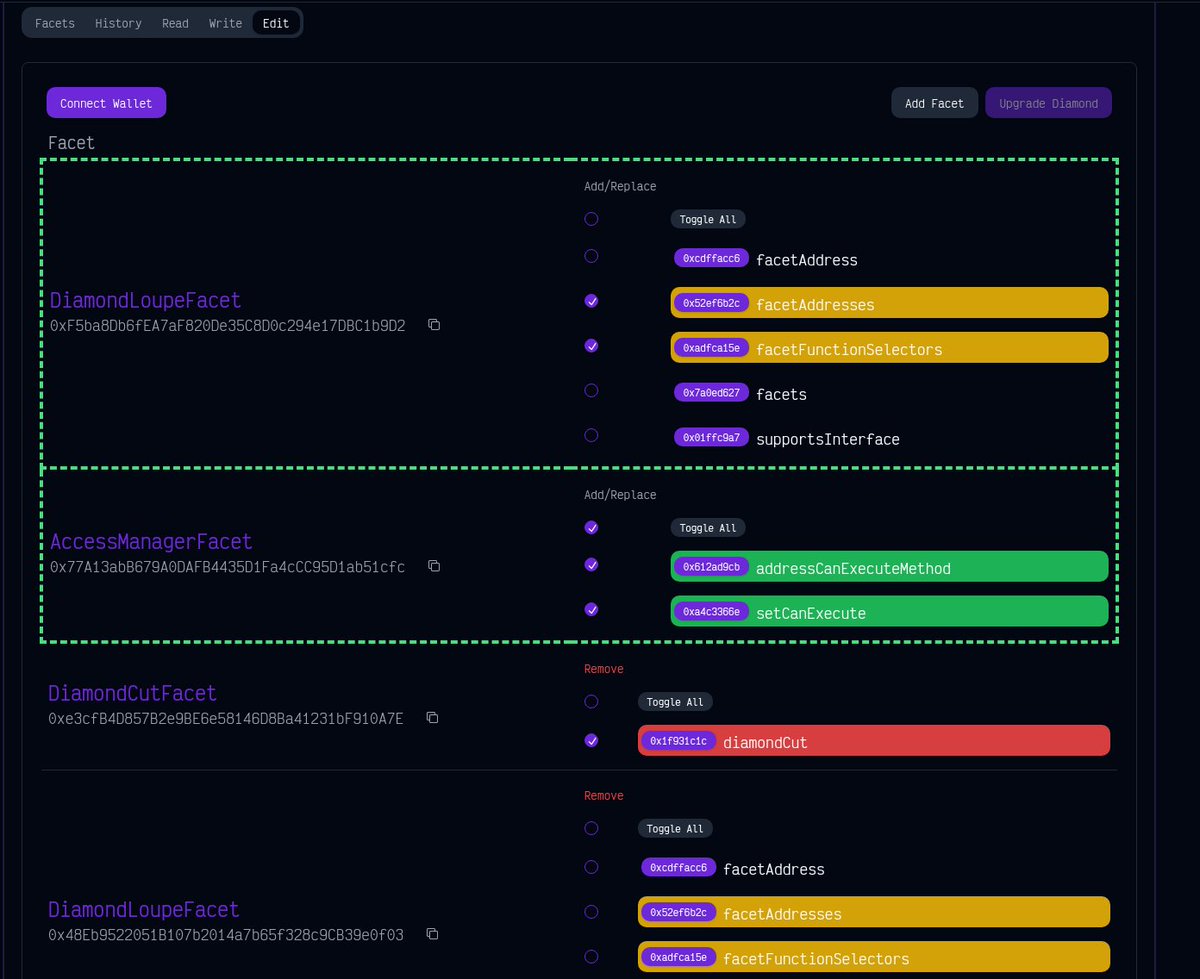Click Toggle All in the AccessManagerFacet section
The height and width of the screenshot is (979, 1200).
(x=707, y=527)
